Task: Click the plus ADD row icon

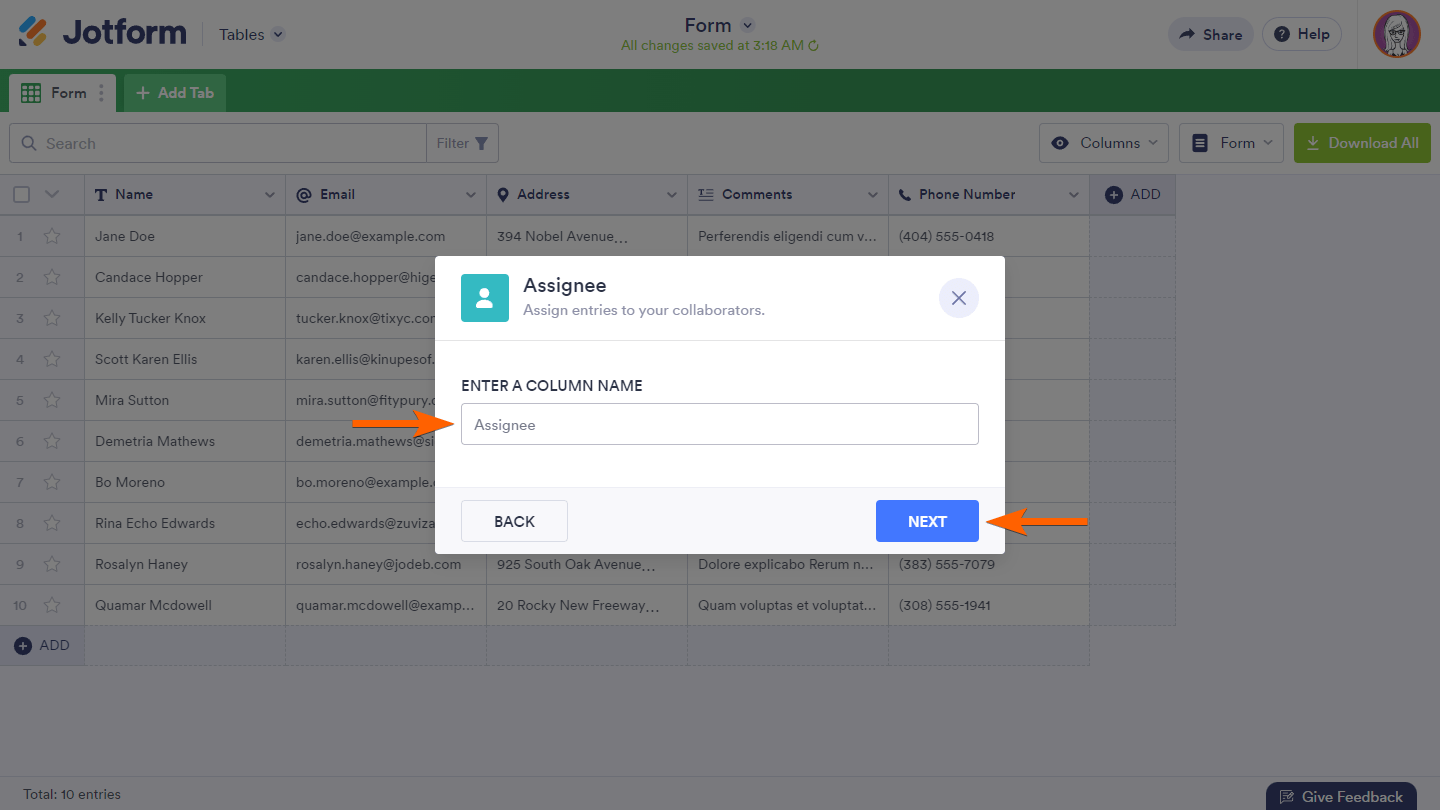Action: click(x=23, y=646)
